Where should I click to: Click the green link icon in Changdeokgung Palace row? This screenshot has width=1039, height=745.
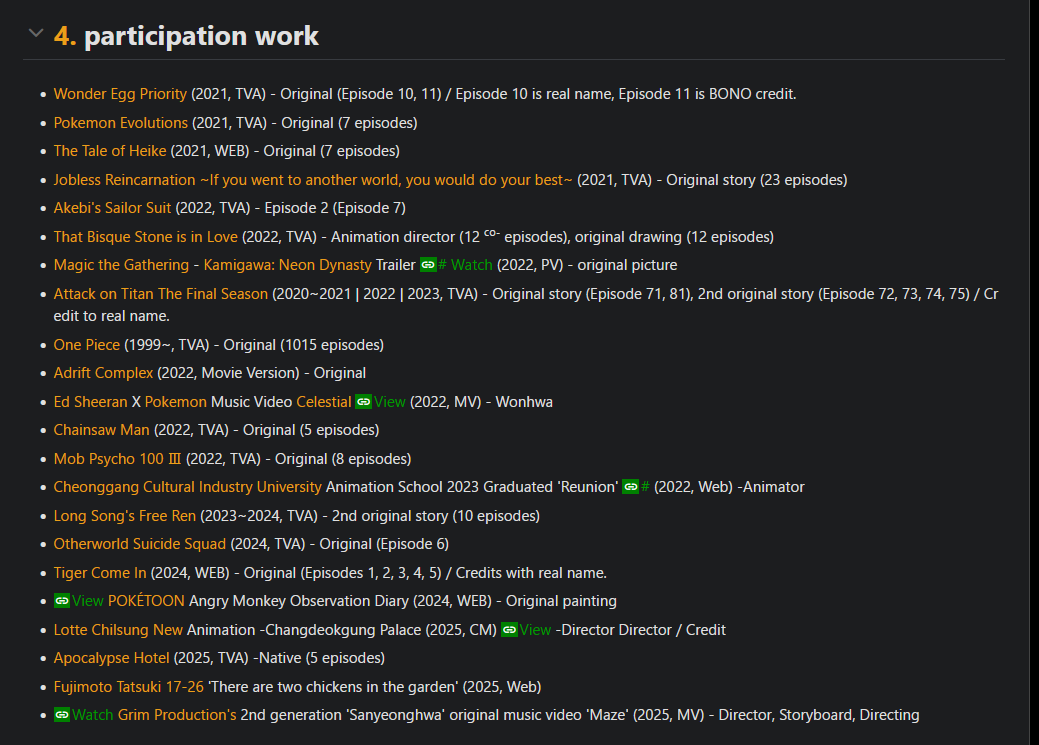(509, 630)
